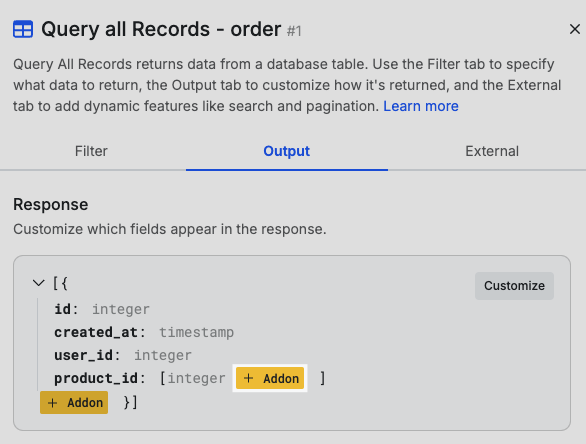Select the user_id field
The image size is (586, 444).
pyautogui.click(x=83, y=355)
